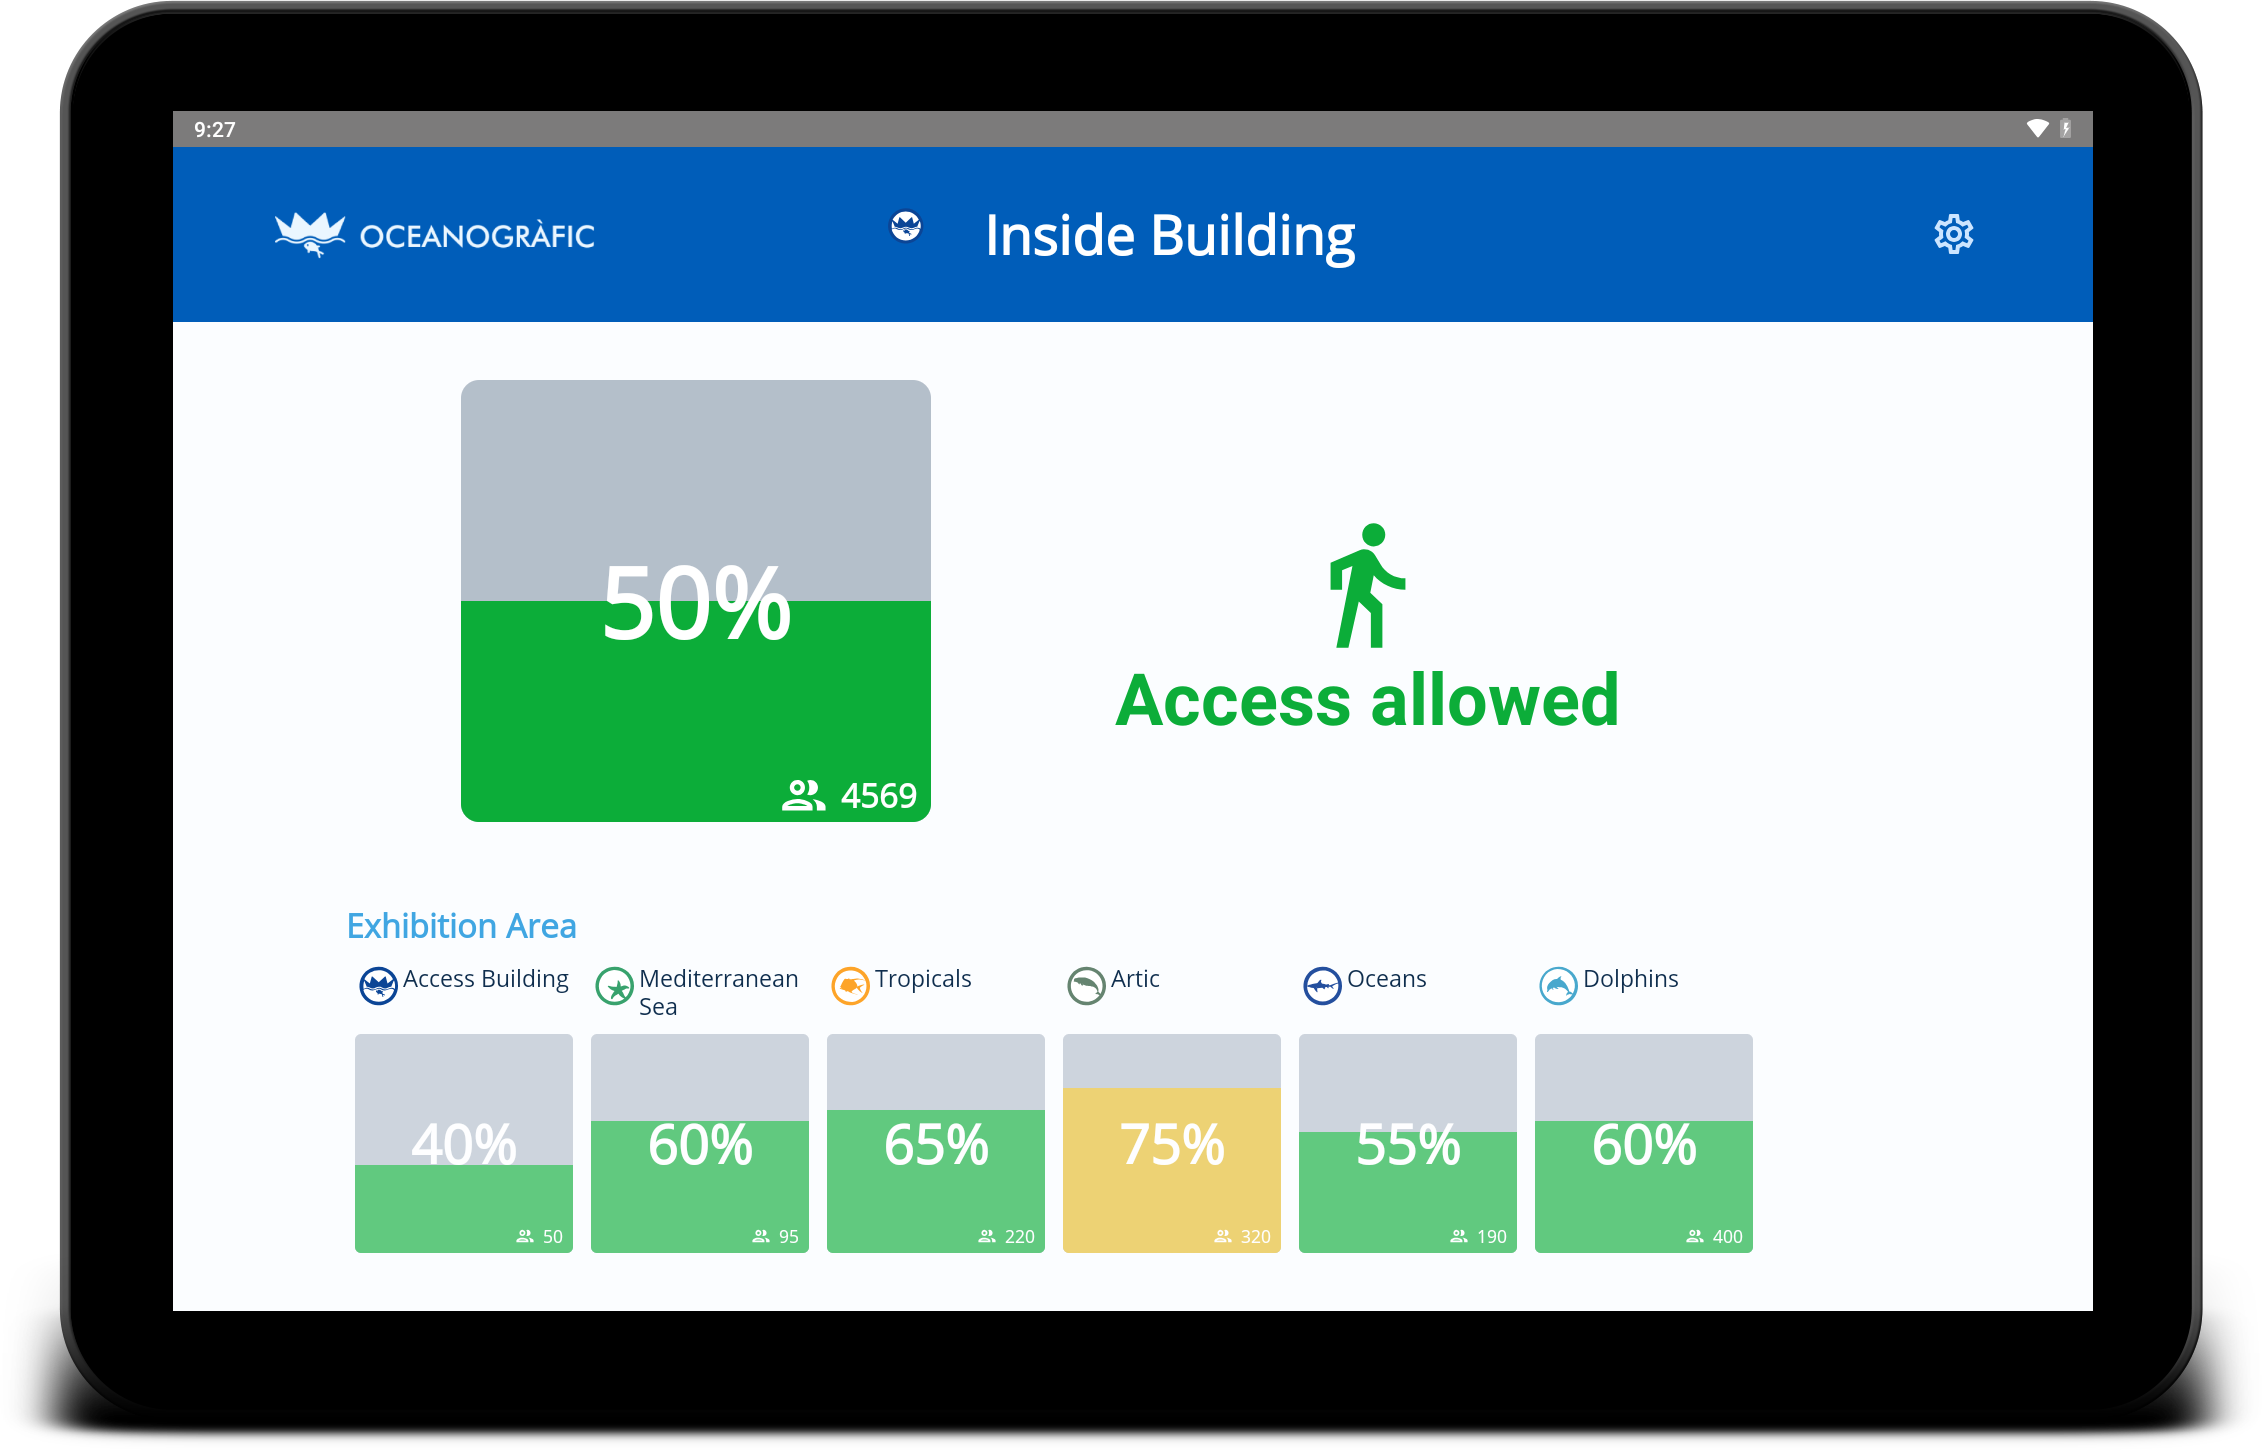2262x1450 pixels.
Task: Open settings via the gear icon
Action: [x=1953, y=235]
